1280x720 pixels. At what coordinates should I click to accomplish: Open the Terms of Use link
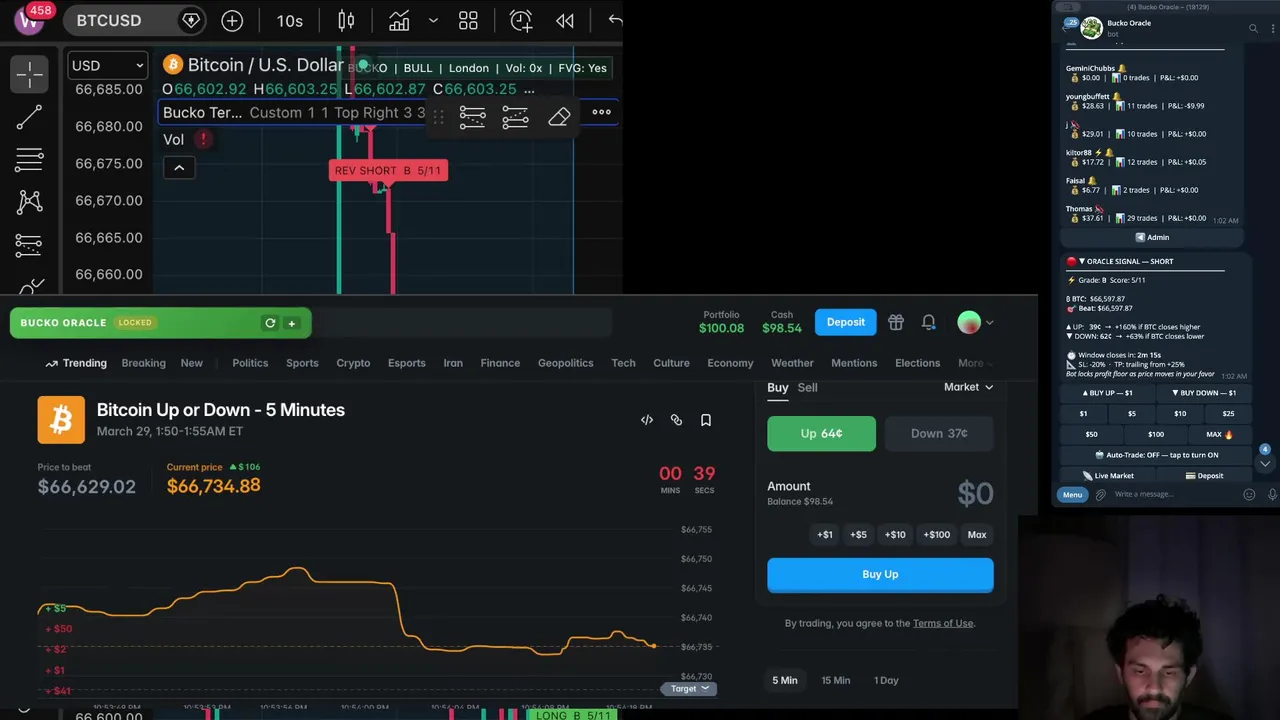tap(943, 623)
